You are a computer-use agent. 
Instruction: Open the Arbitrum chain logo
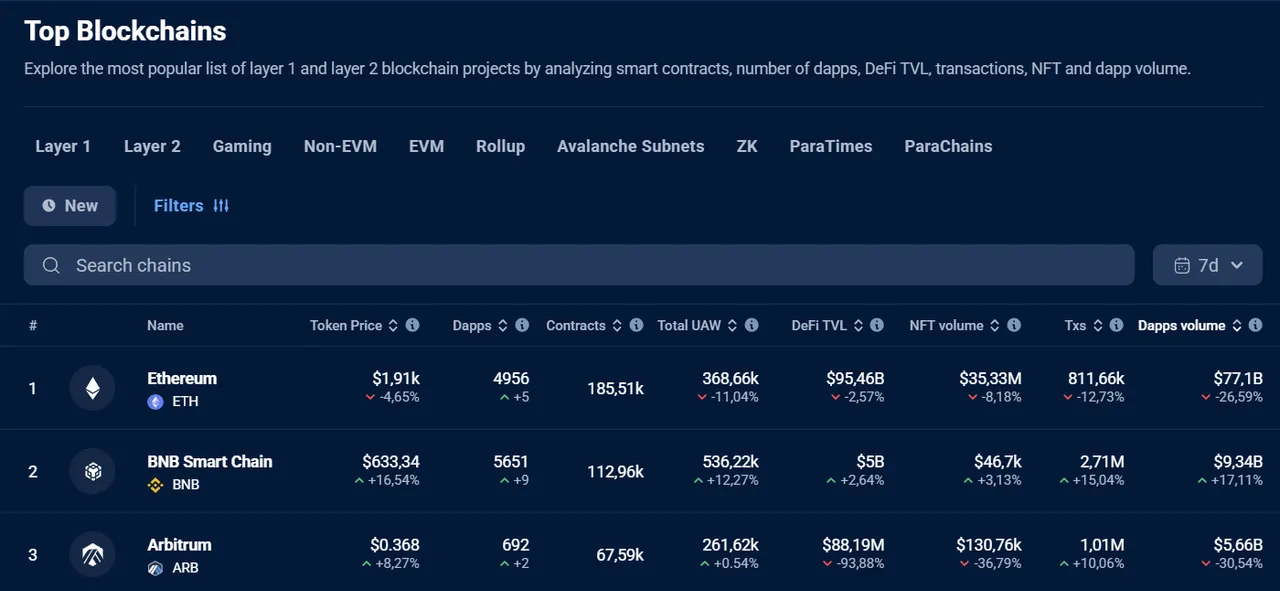[x=92, y=554]
